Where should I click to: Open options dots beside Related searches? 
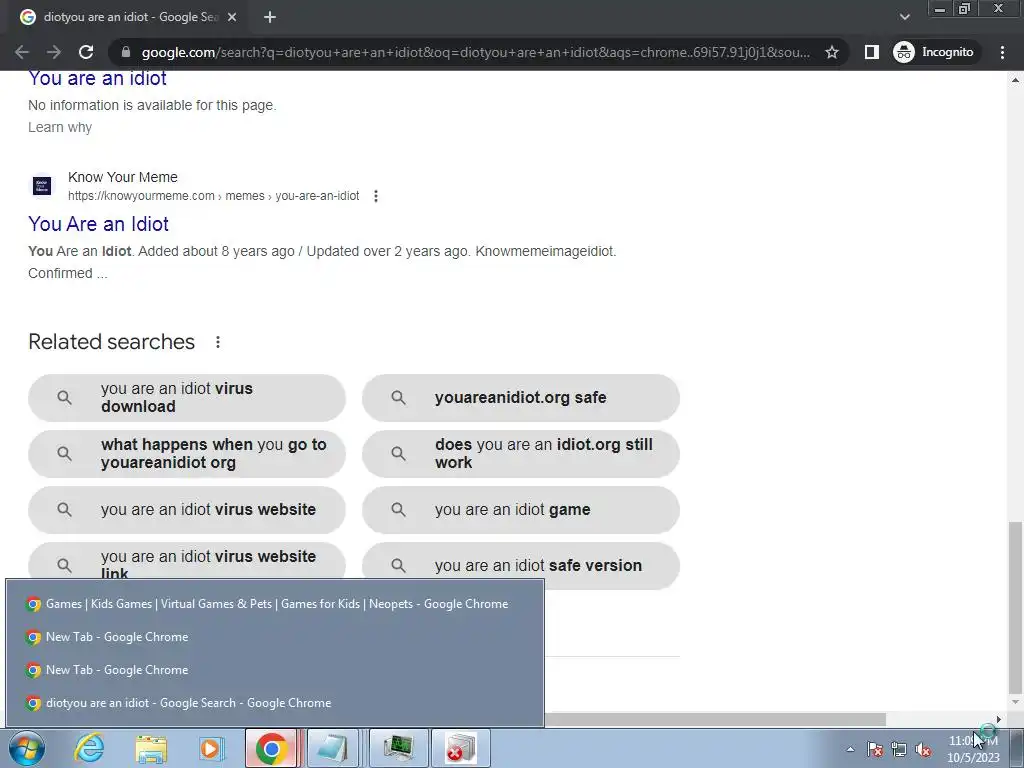tap(217, 342)
